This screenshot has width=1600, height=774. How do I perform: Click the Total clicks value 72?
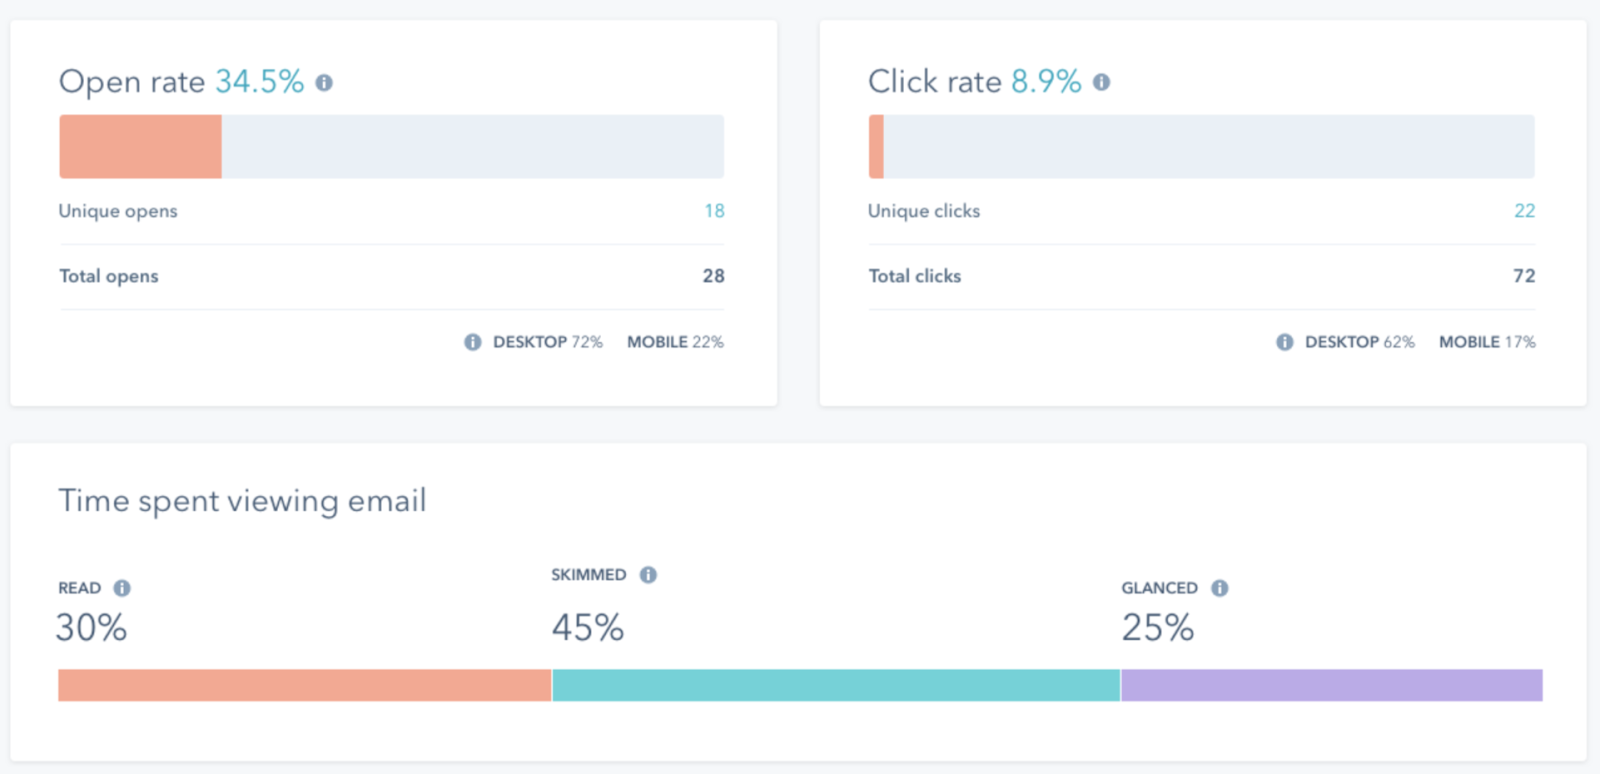[1524, 276]
